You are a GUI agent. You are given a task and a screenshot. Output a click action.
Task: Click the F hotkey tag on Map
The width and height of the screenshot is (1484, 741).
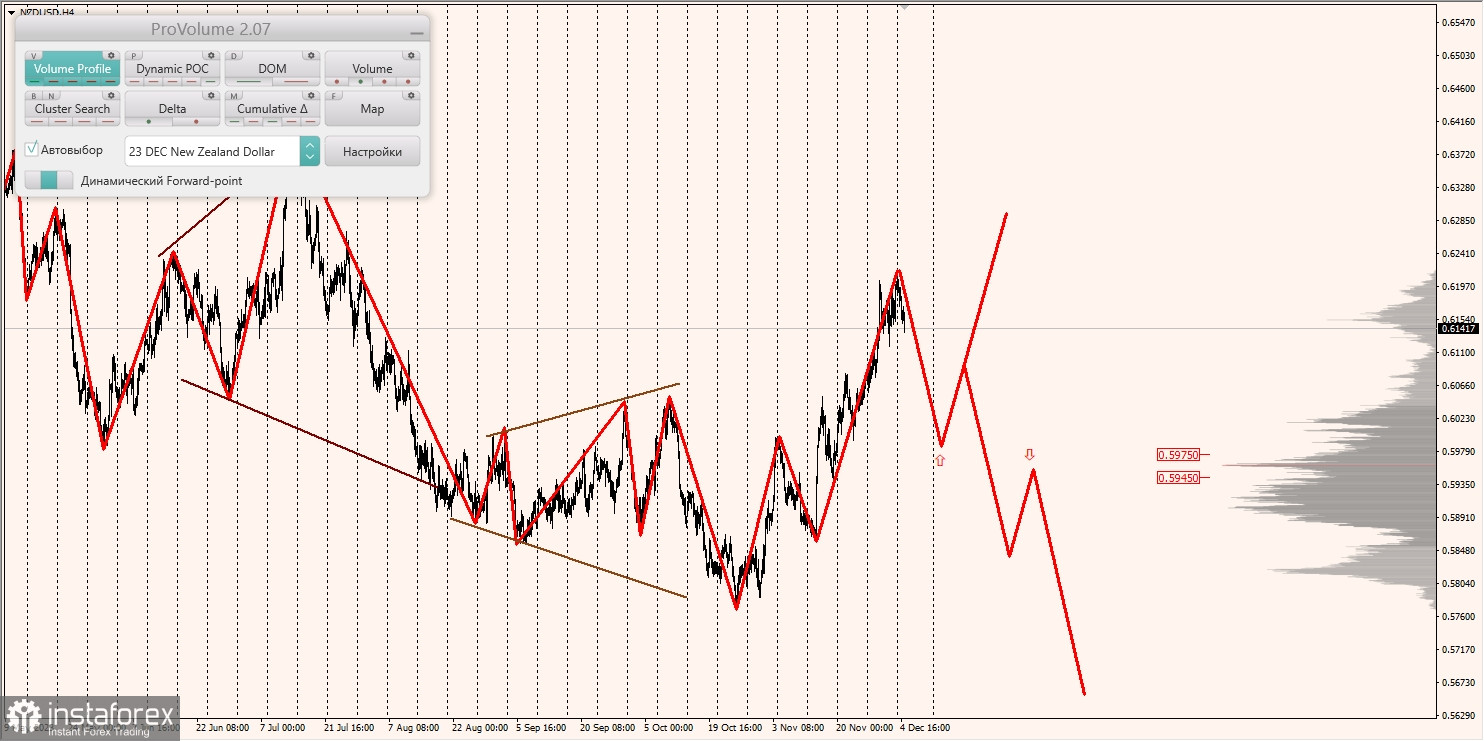tap(334, 96)
